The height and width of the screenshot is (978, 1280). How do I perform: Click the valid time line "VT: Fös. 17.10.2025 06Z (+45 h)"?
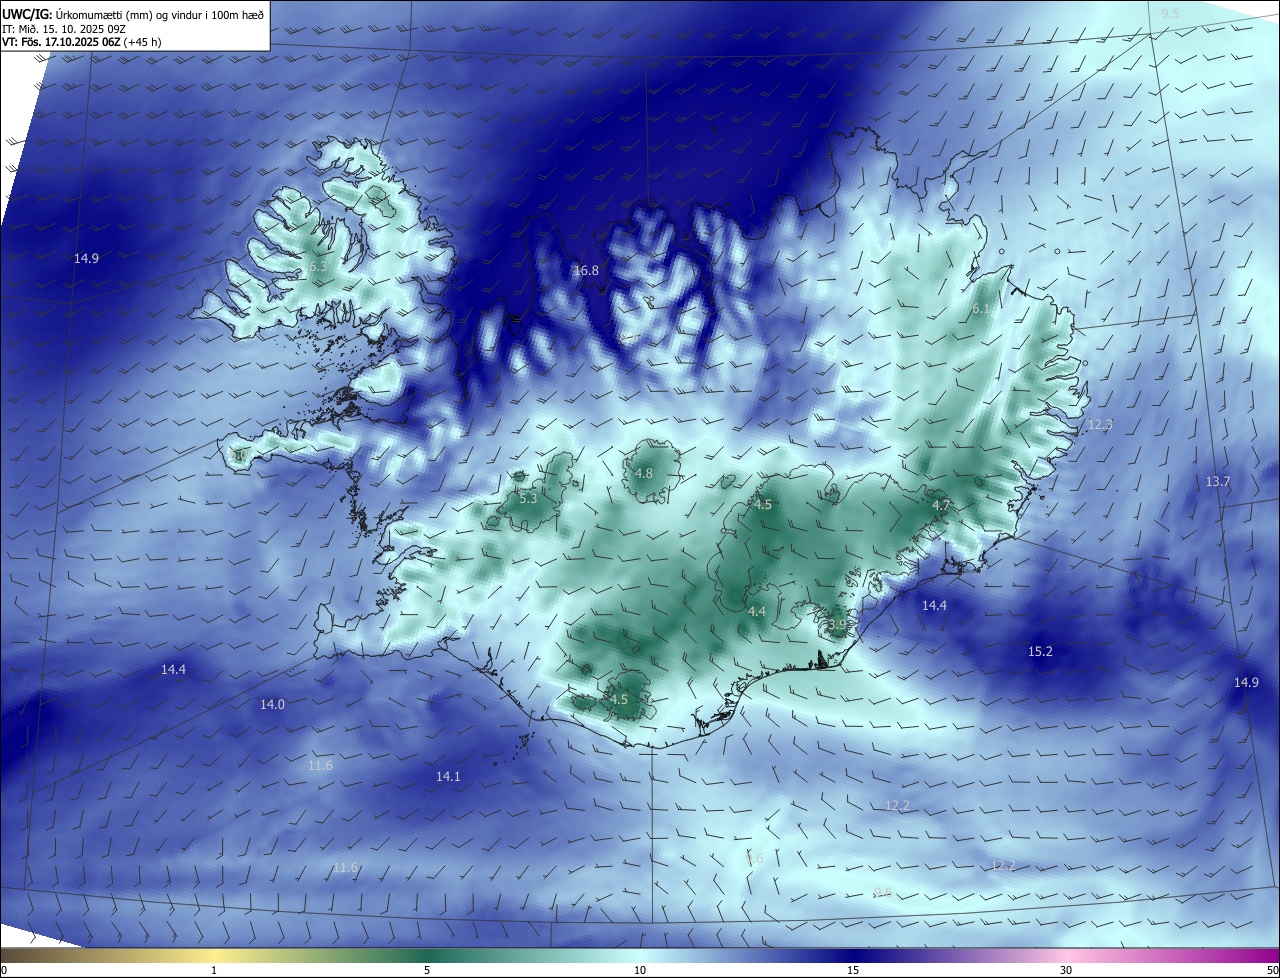(x=81, y=42)
